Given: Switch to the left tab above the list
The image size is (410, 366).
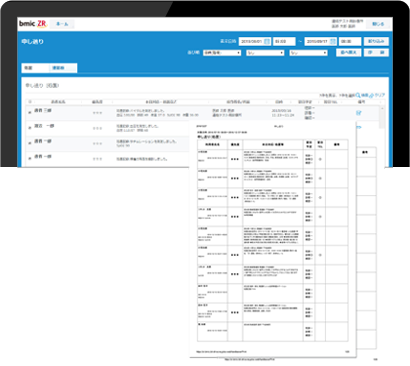Looking at the screenshot, I should [35, 68].
